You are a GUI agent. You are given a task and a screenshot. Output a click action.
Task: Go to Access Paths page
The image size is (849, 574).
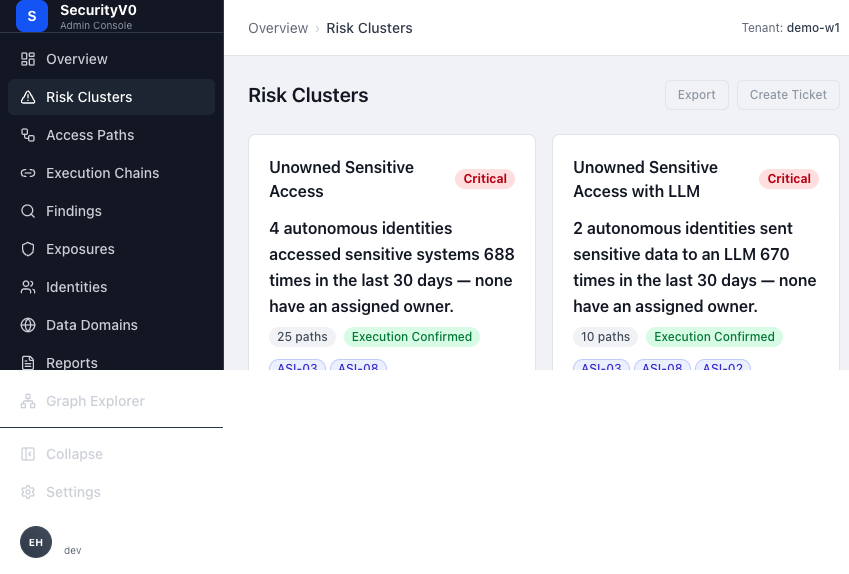pyautogui.click(x=112, y=135)
